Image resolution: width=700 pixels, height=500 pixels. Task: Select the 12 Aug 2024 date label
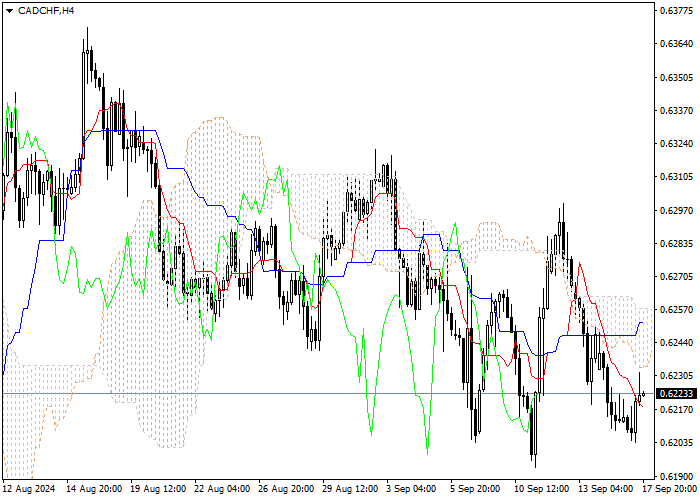[x=29, y=489]
